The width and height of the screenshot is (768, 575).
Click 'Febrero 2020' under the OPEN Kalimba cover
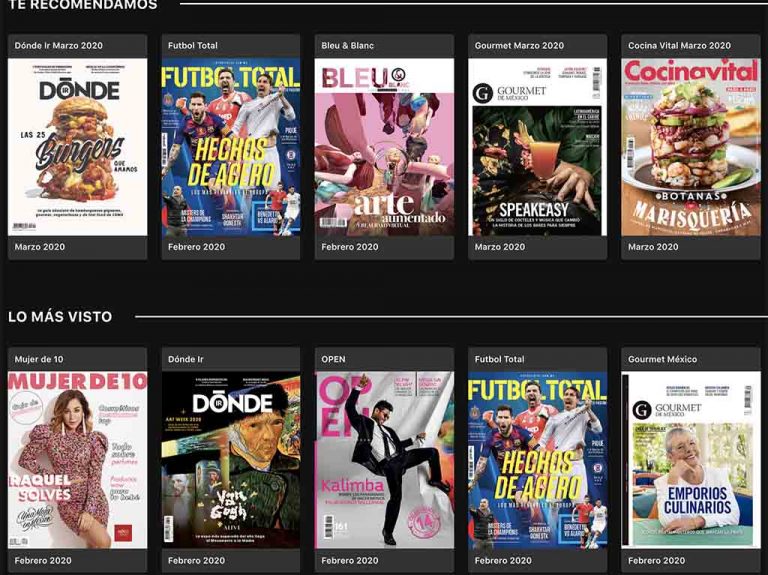(350, 560)
